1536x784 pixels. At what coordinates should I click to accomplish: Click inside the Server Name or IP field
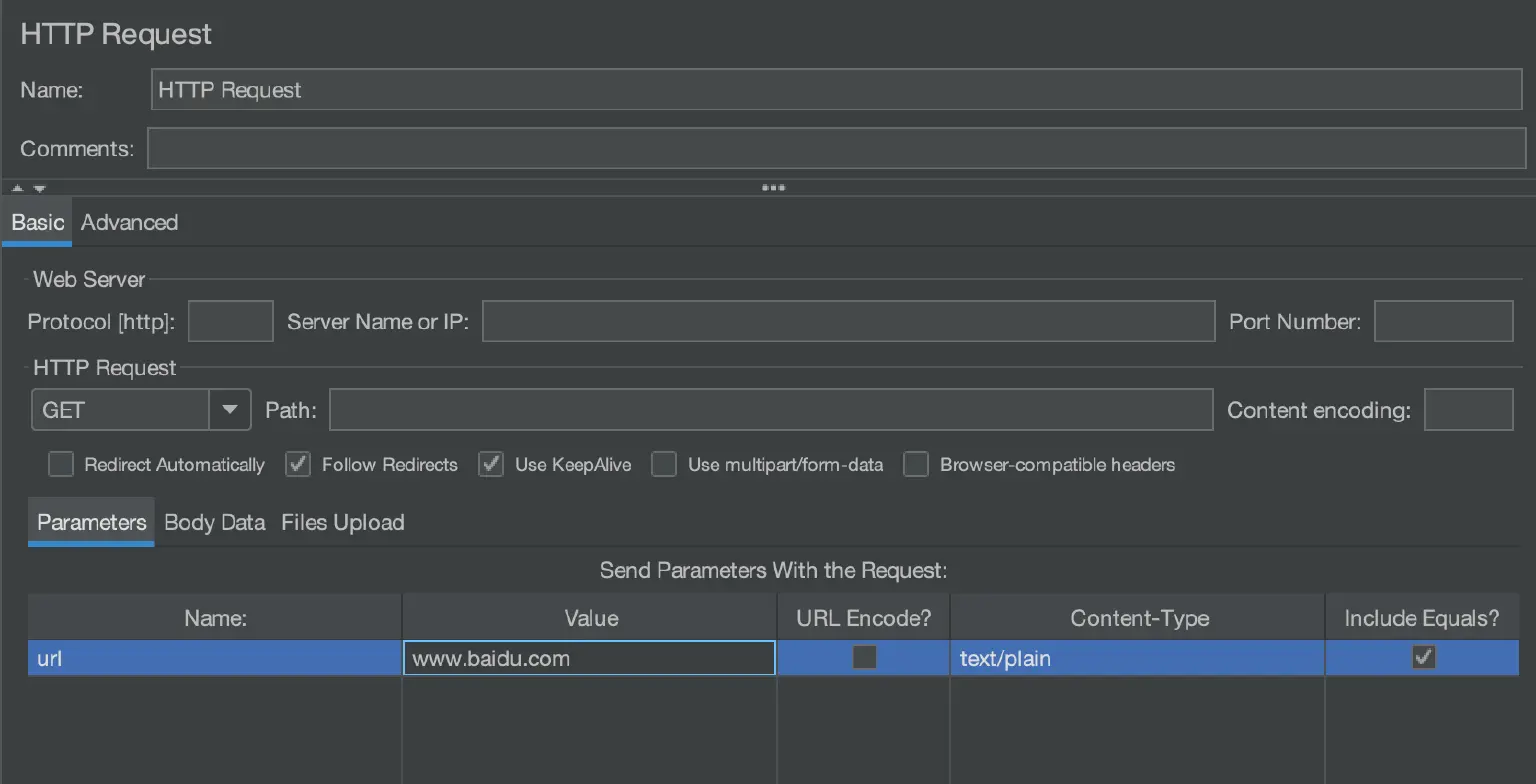pos(848,321)
